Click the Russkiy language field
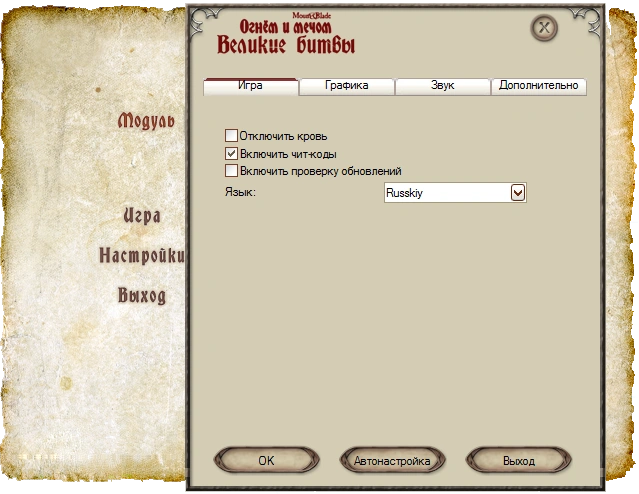This screenshot has width=639, height=494. click(455, 192)
